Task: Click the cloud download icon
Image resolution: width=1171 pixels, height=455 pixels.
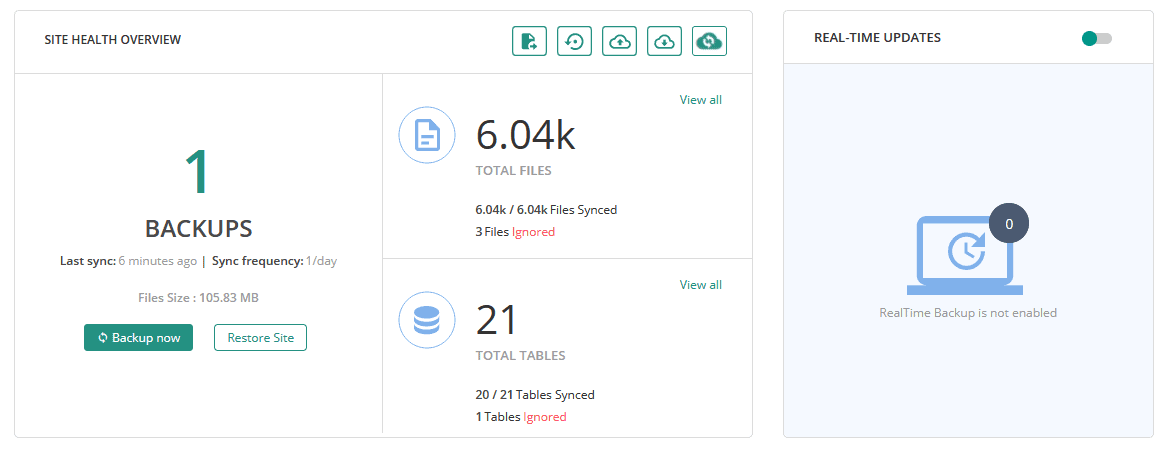Action: tap(665, 41)
